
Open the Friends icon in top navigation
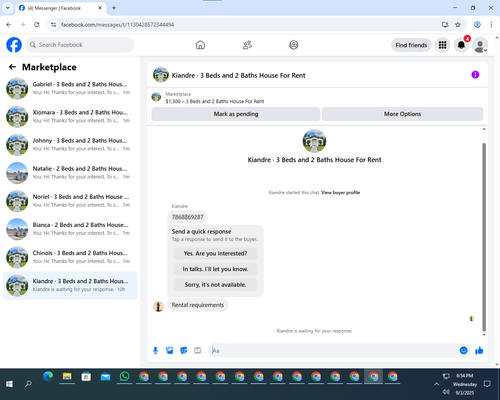pyautogui.click(x=247, y=45)
